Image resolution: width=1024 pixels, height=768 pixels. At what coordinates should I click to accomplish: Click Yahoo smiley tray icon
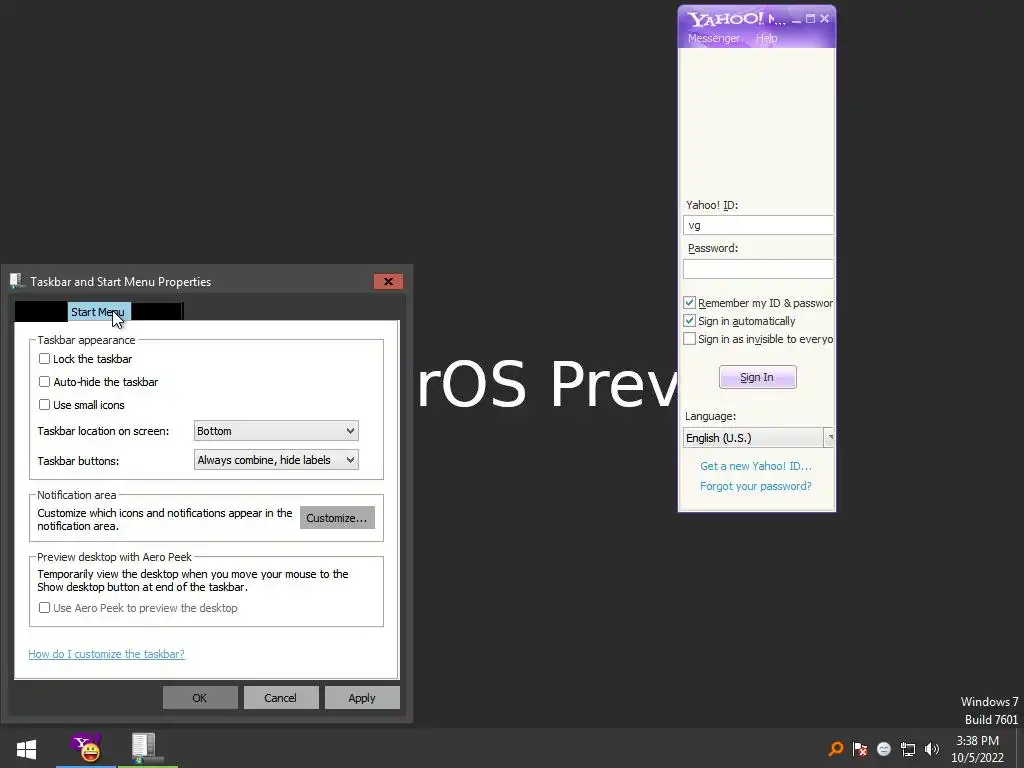pos(884,748)
